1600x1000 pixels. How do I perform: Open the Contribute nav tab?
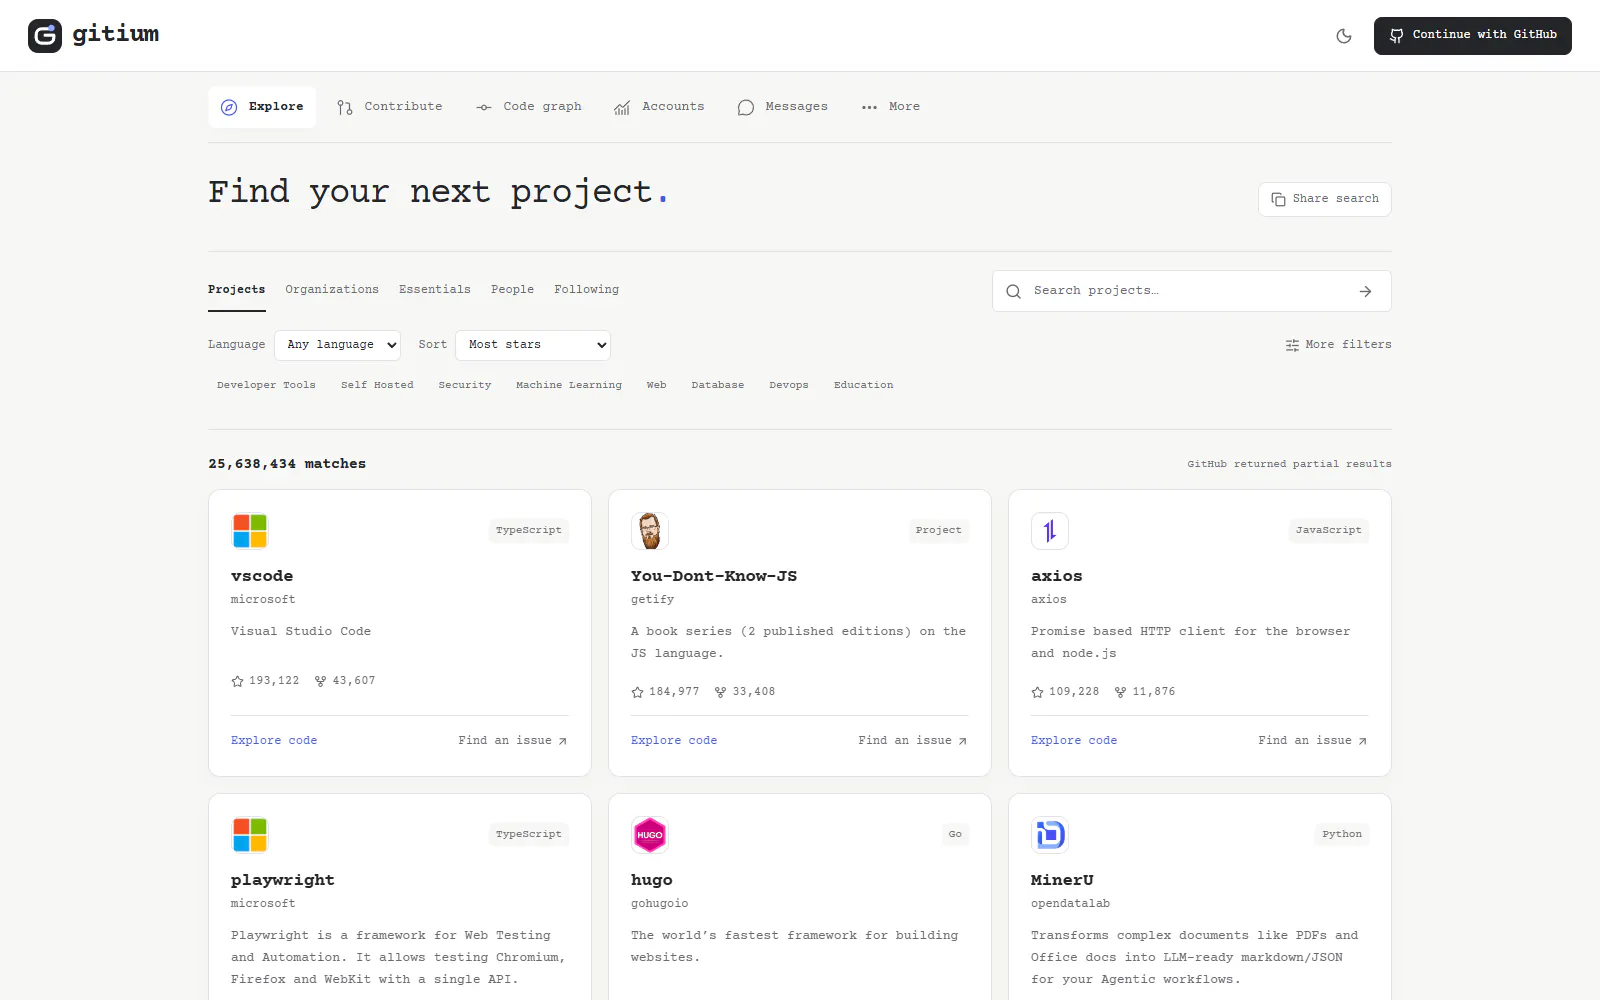click(x=390, y=107)
